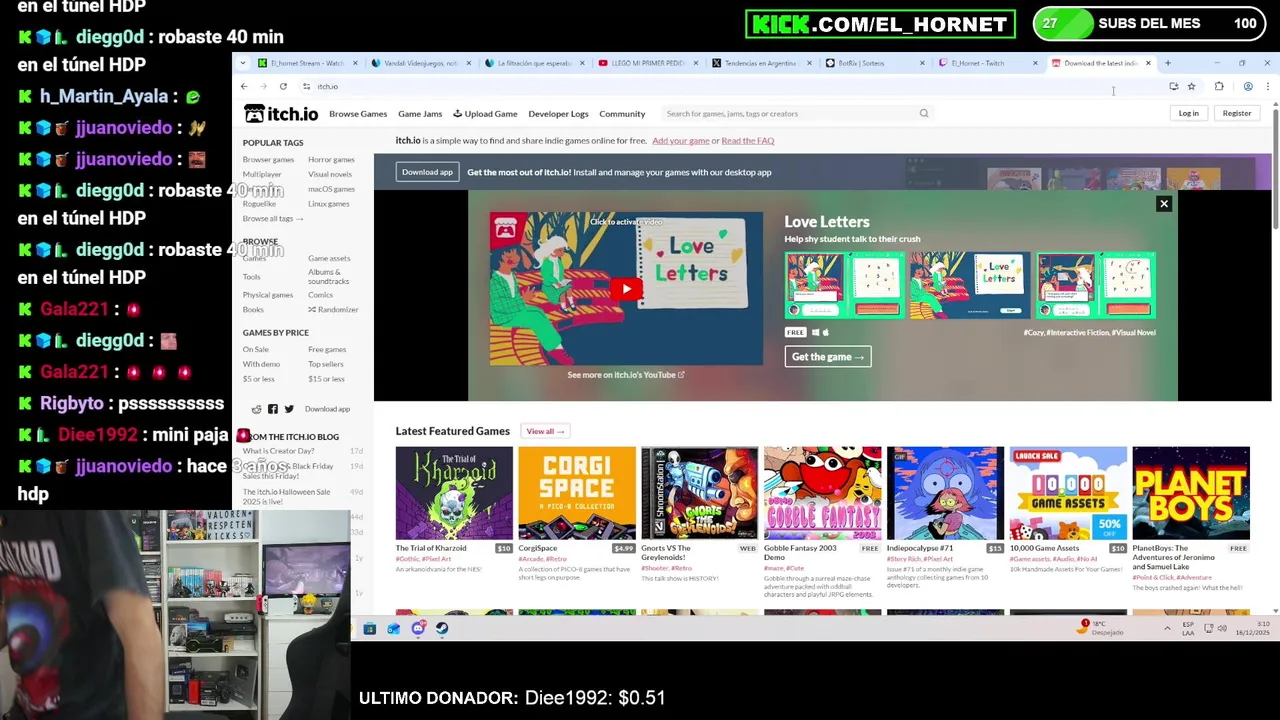Open Top sellers under Games by Price
This screenshot has height=720, width=1280.
pyautogui.click(x=326, y=364)
